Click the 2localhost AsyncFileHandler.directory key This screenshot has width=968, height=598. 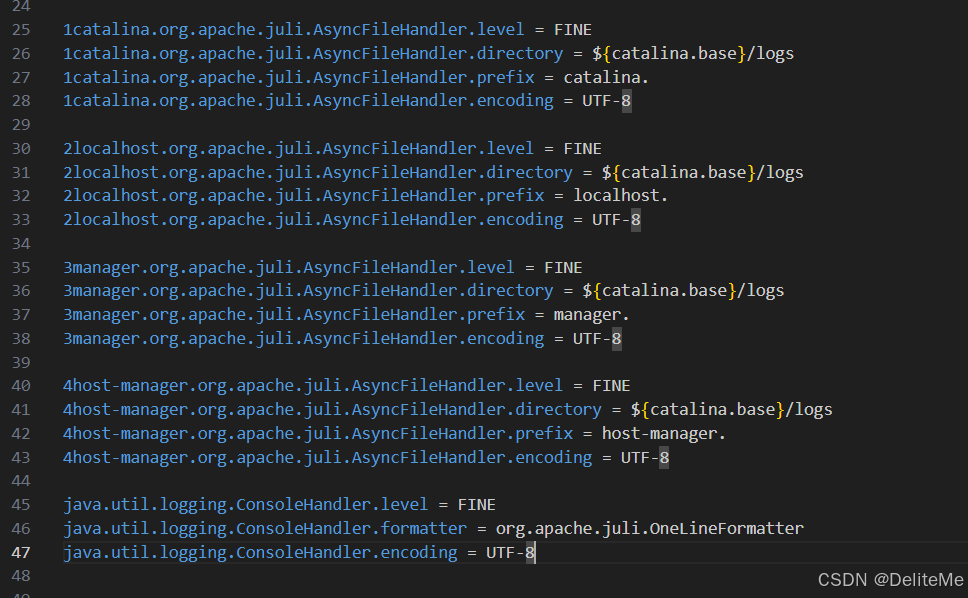point(318,172)
